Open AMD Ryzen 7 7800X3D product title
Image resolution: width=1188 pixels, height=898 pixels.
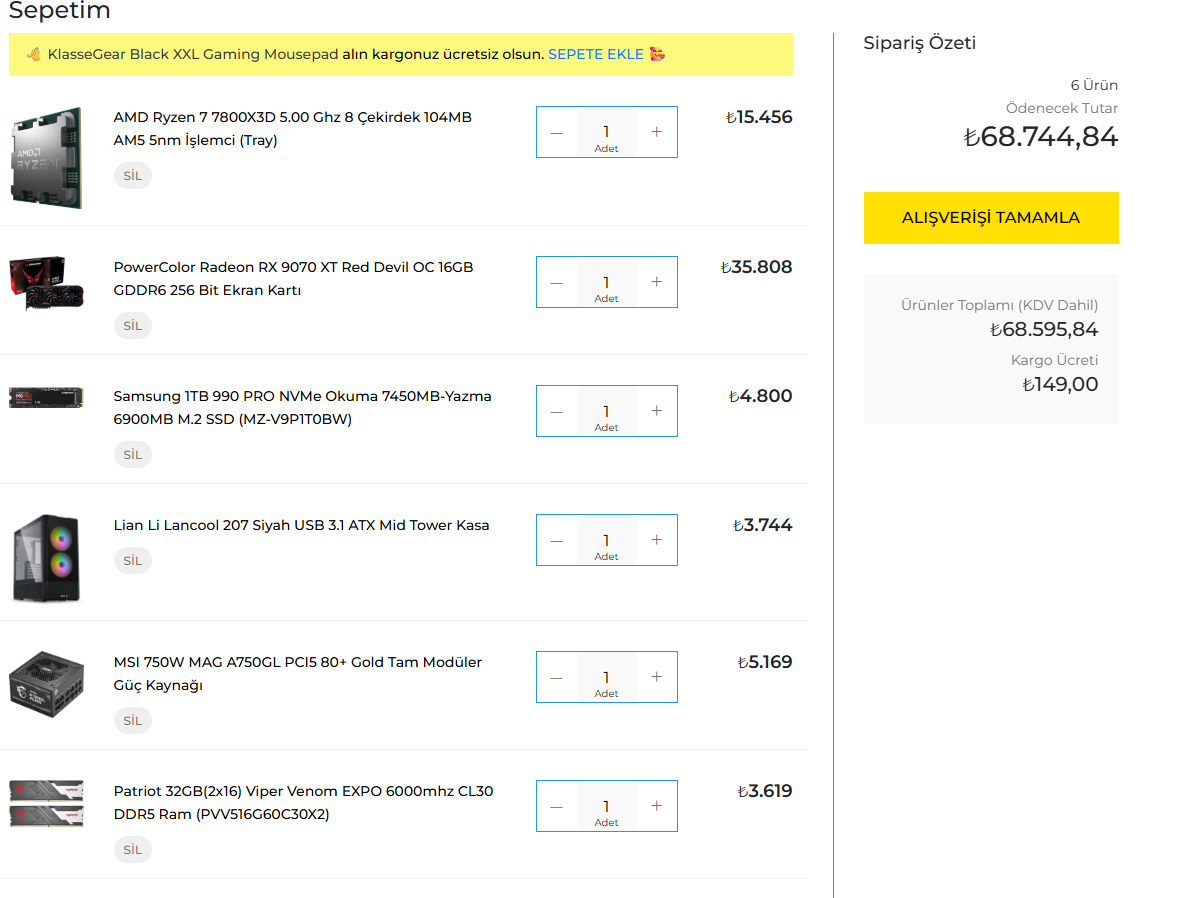[x=292, y=129]
